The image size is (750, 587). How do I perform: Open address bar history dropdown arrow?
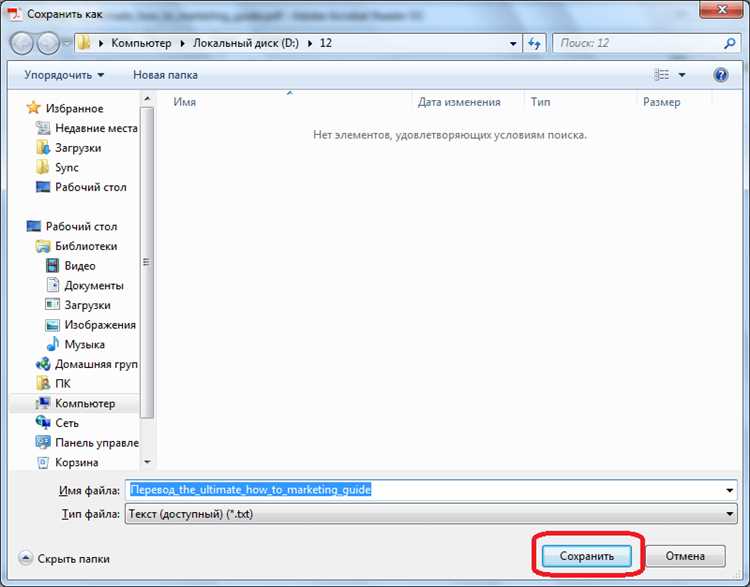[x=513, y=44]
